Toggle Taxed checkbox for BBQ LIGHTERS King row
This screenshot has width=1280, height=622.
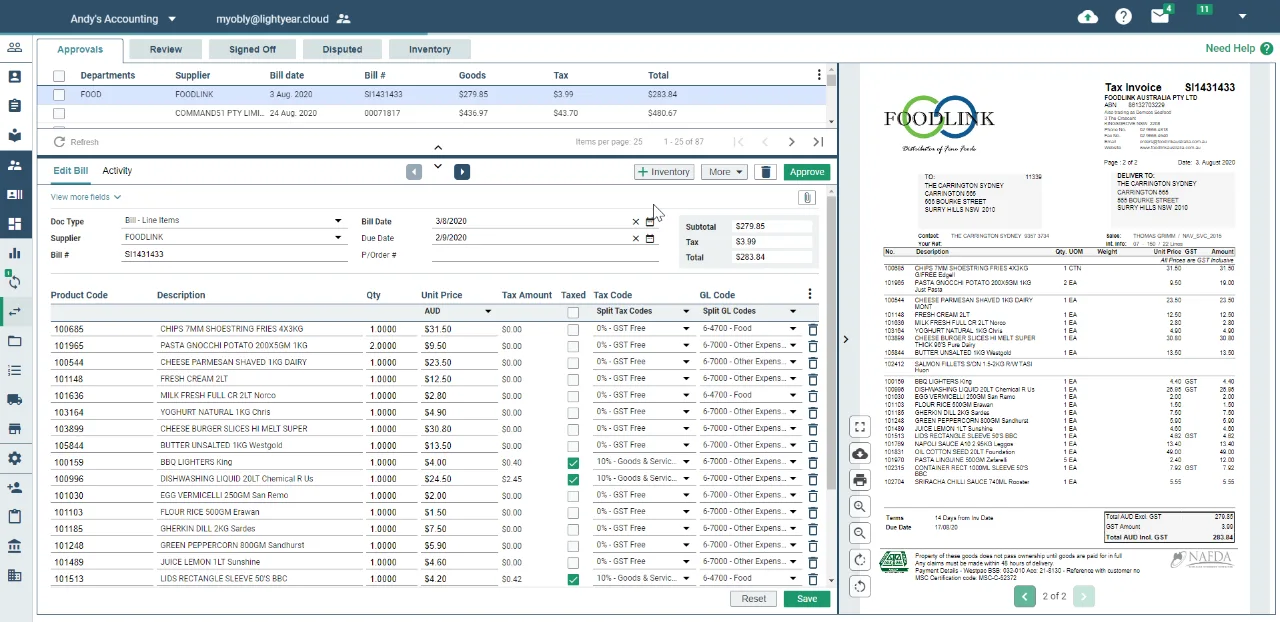pos(573,463)
